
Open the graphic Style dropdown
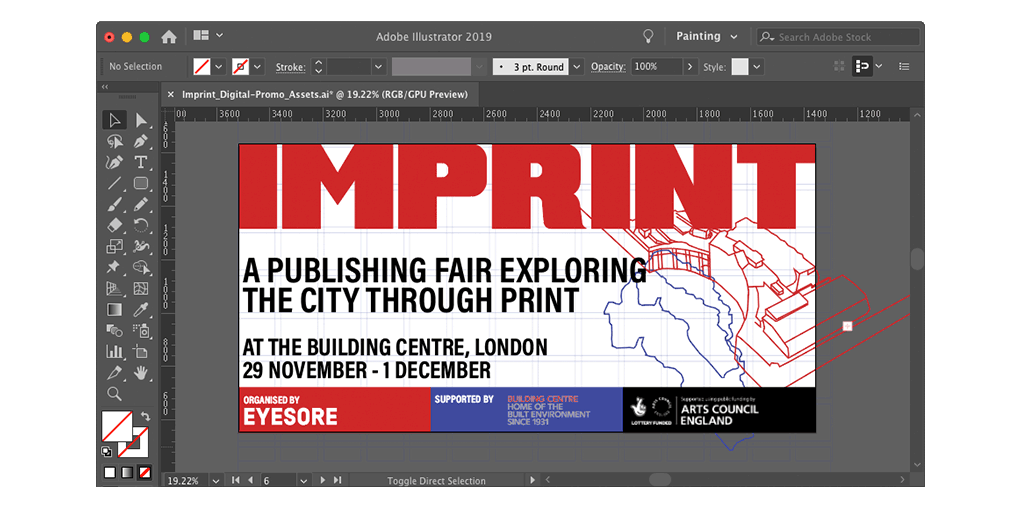[757, 67]
